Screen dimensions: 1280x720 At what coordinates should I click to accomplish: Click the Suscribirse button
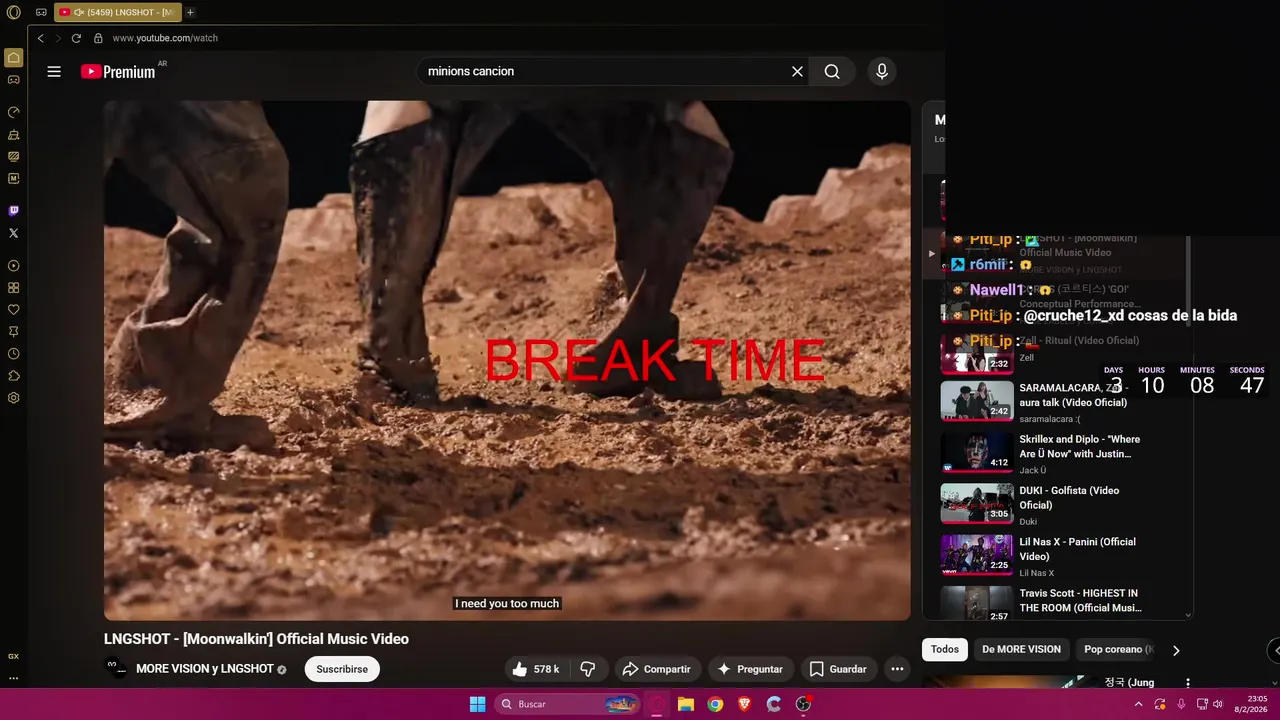(342, 669)
